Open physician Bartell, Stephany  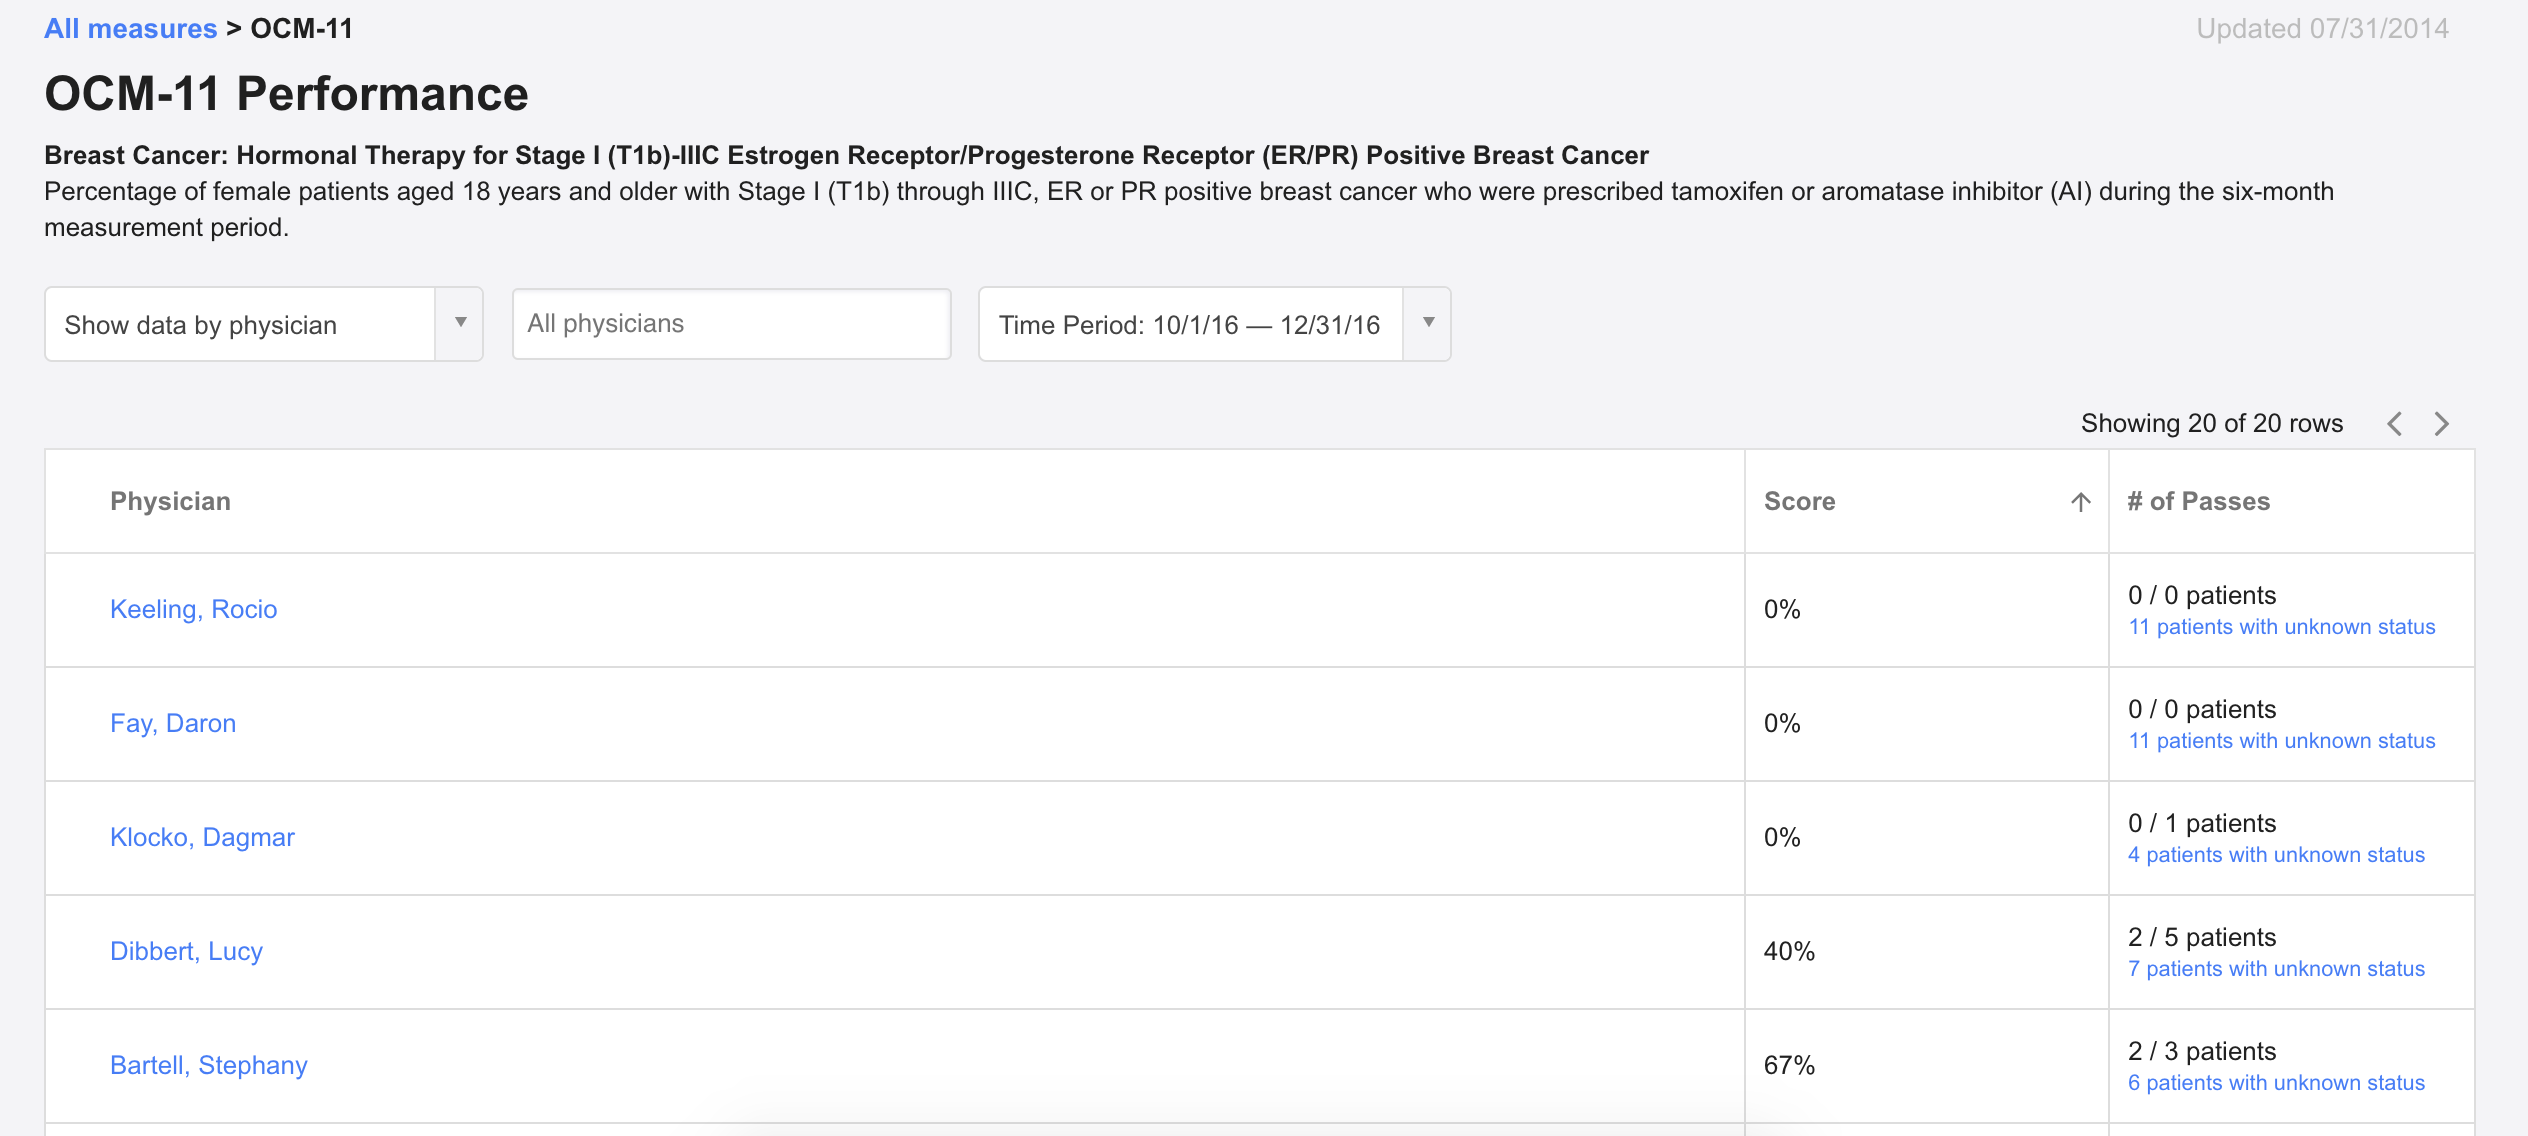click(208, 1065)
